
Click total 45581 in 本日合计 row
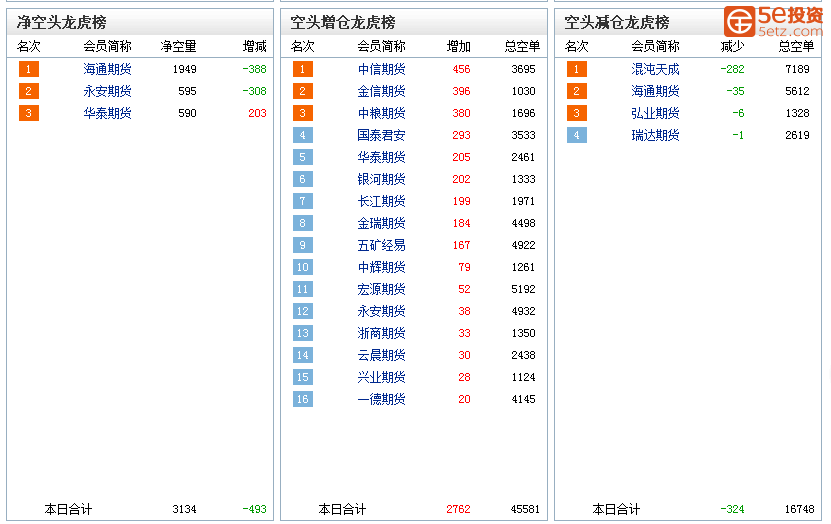[525, 509]
